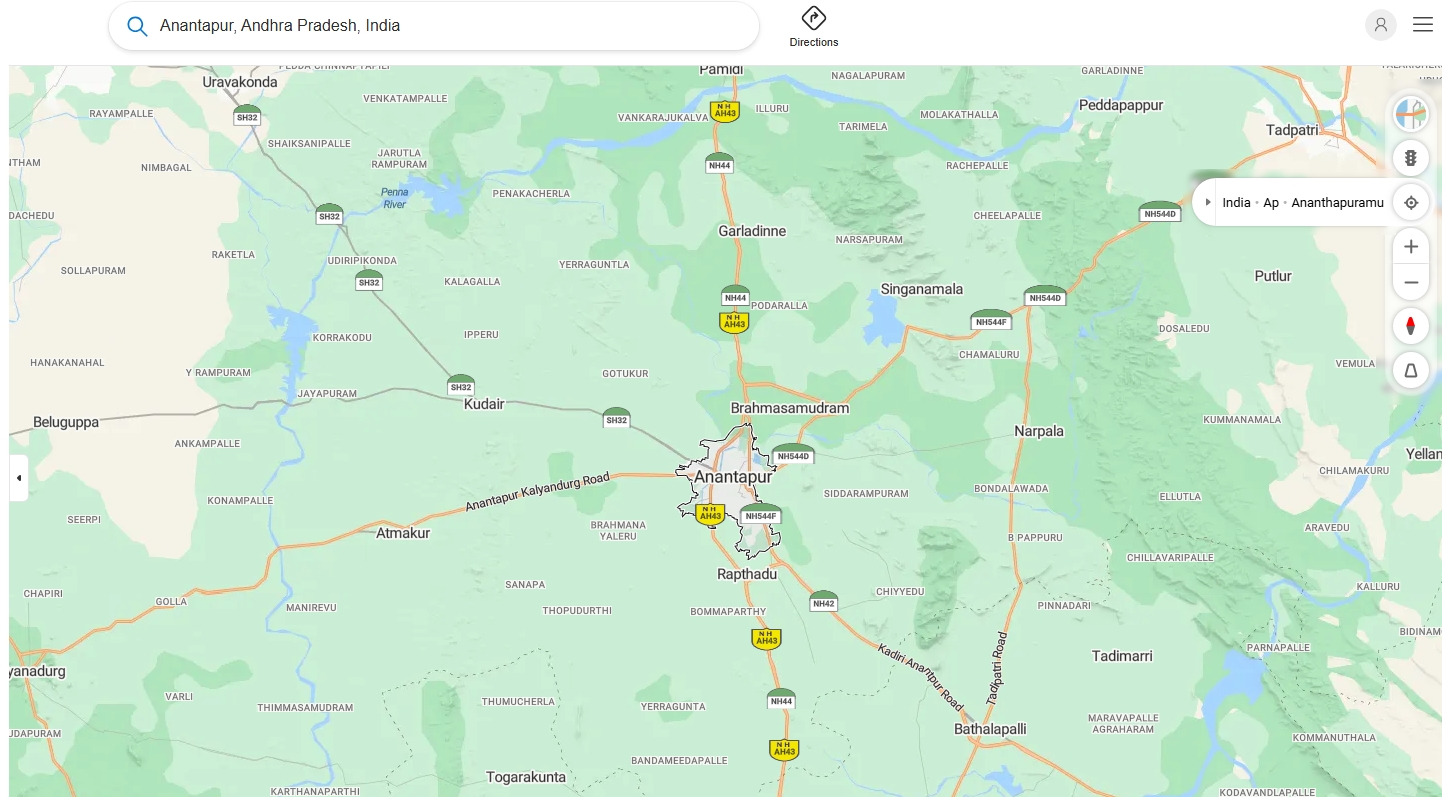Click the Rapthadu label

pos(747,574)
